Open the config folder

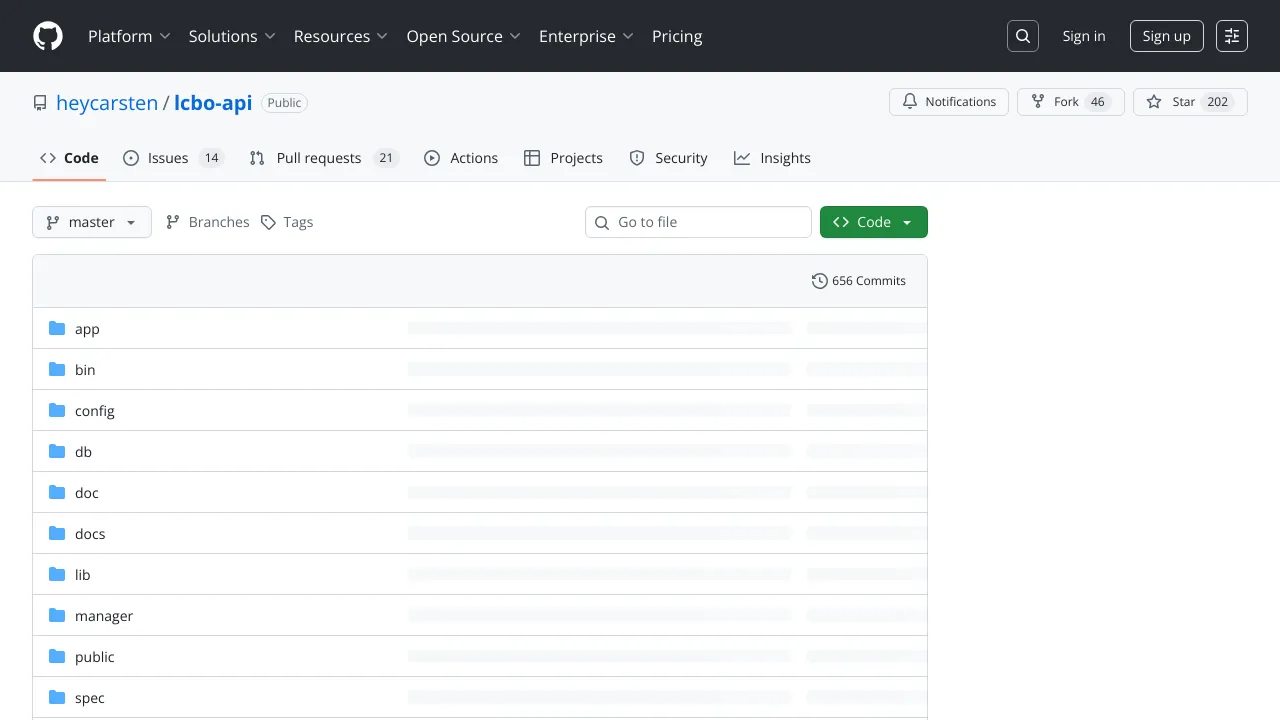tap(95, 411)
